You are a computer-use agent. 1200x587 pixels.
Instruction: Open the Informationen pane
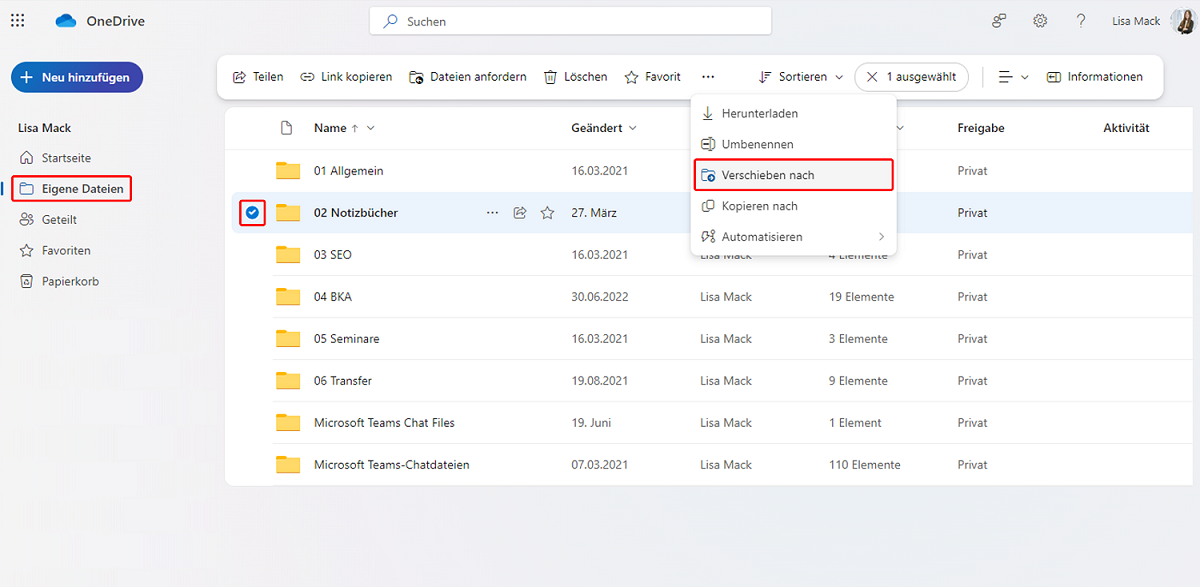pyautogui.click(x=1094, y=77)
